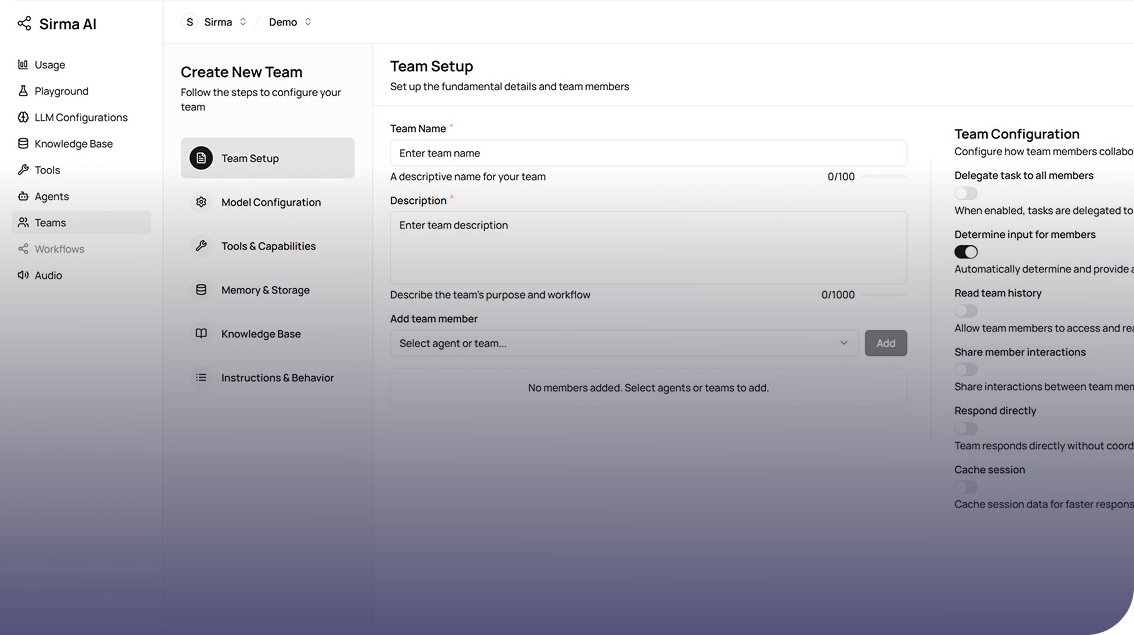This screenshot has width=1134, height=635.
Task: Click the Instructions & Behavior list icon
Action: 201,378
